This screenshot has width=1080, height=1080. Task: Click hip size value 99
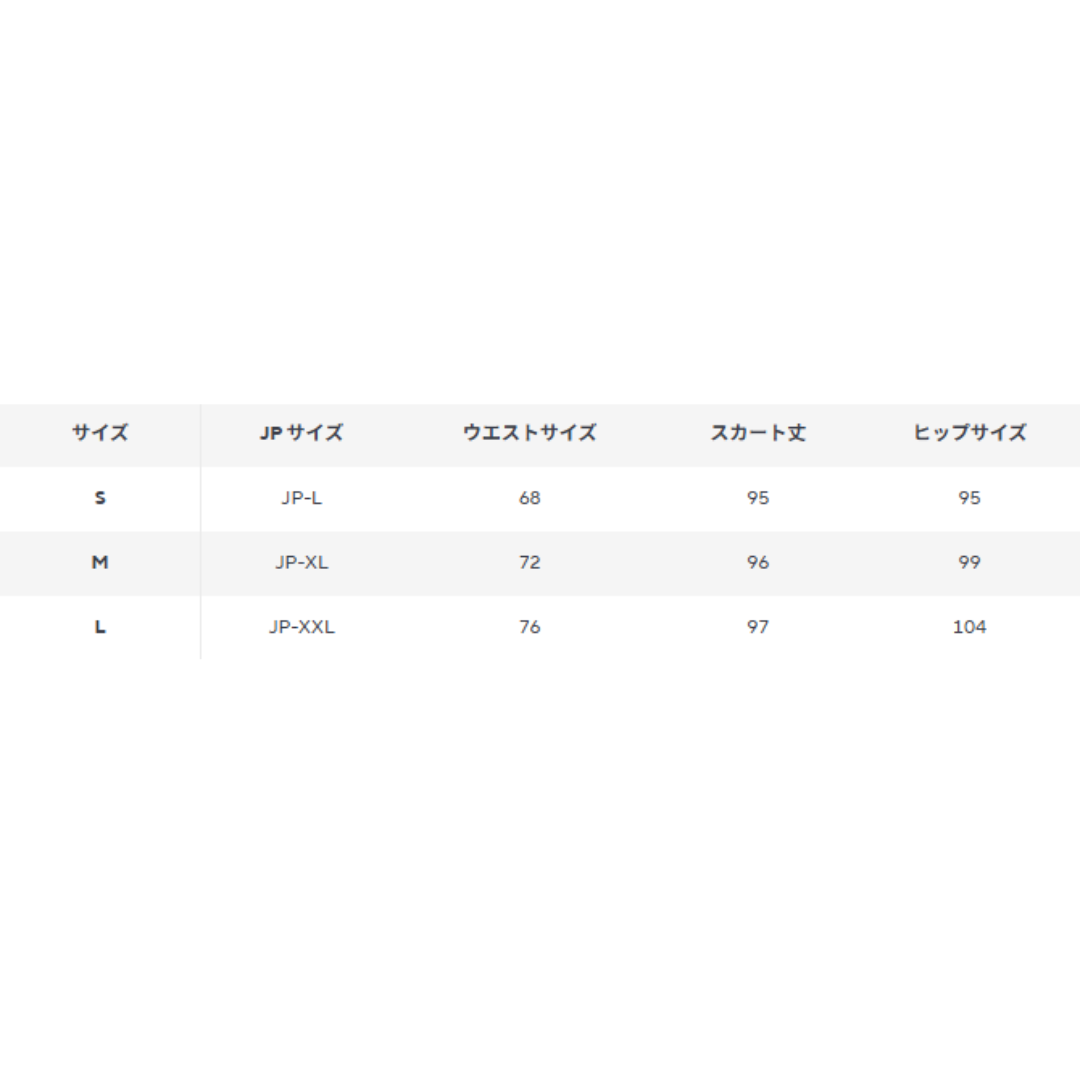pos(969,562)
